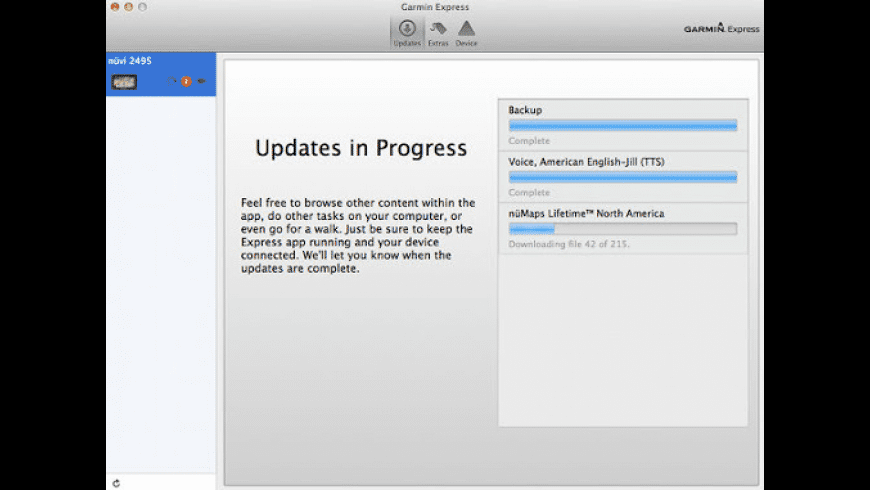
Task: Click the 'Updates in Progress' heading
Action: pyautogui.click(x=361, y=148)
